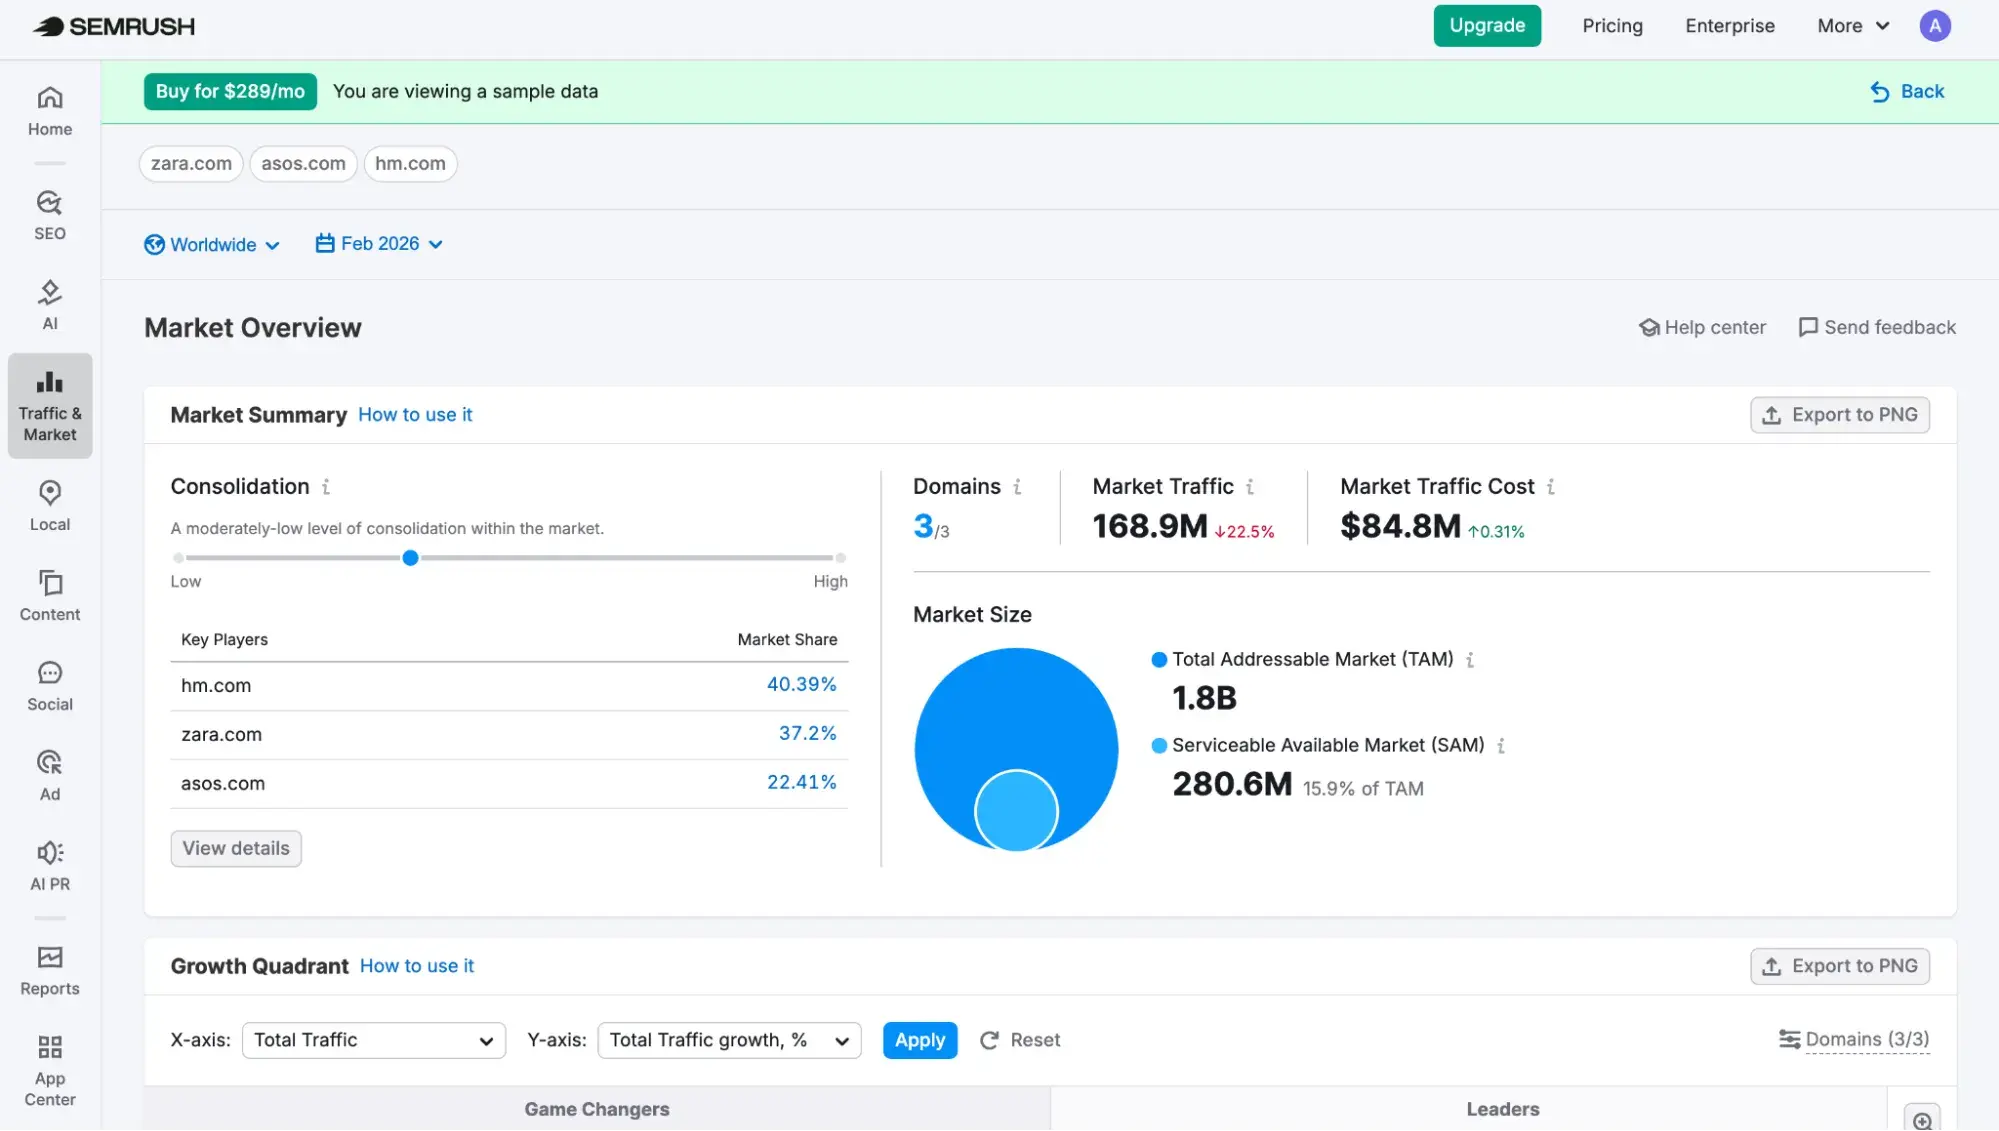
Task: Switch to the Leaders quadrant section
Action: 1502,1108
